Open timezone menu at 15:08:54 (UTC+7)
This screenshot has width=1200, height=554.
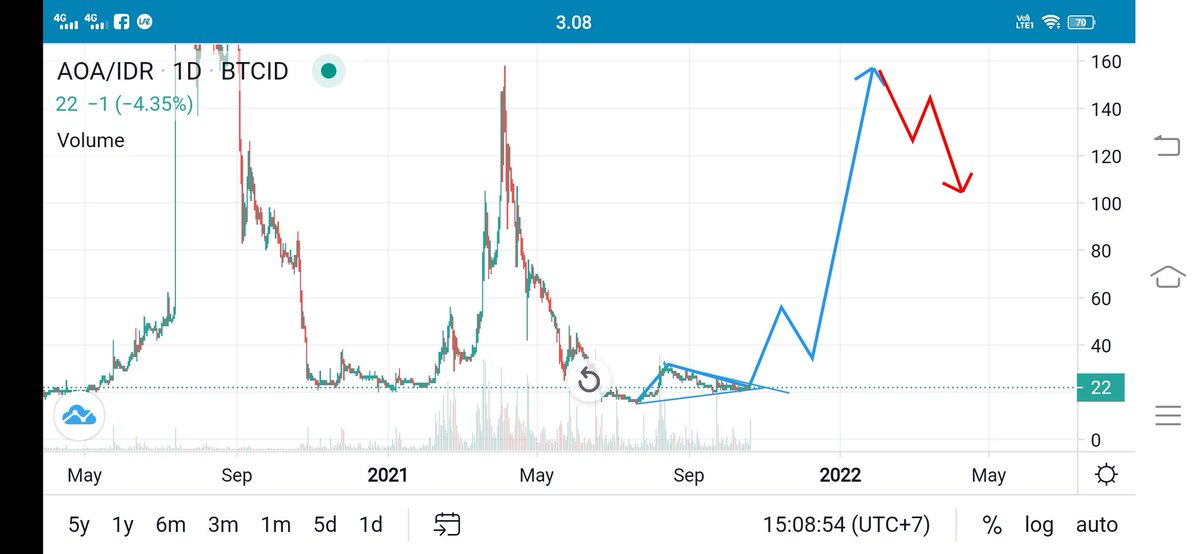coord(849,524)
